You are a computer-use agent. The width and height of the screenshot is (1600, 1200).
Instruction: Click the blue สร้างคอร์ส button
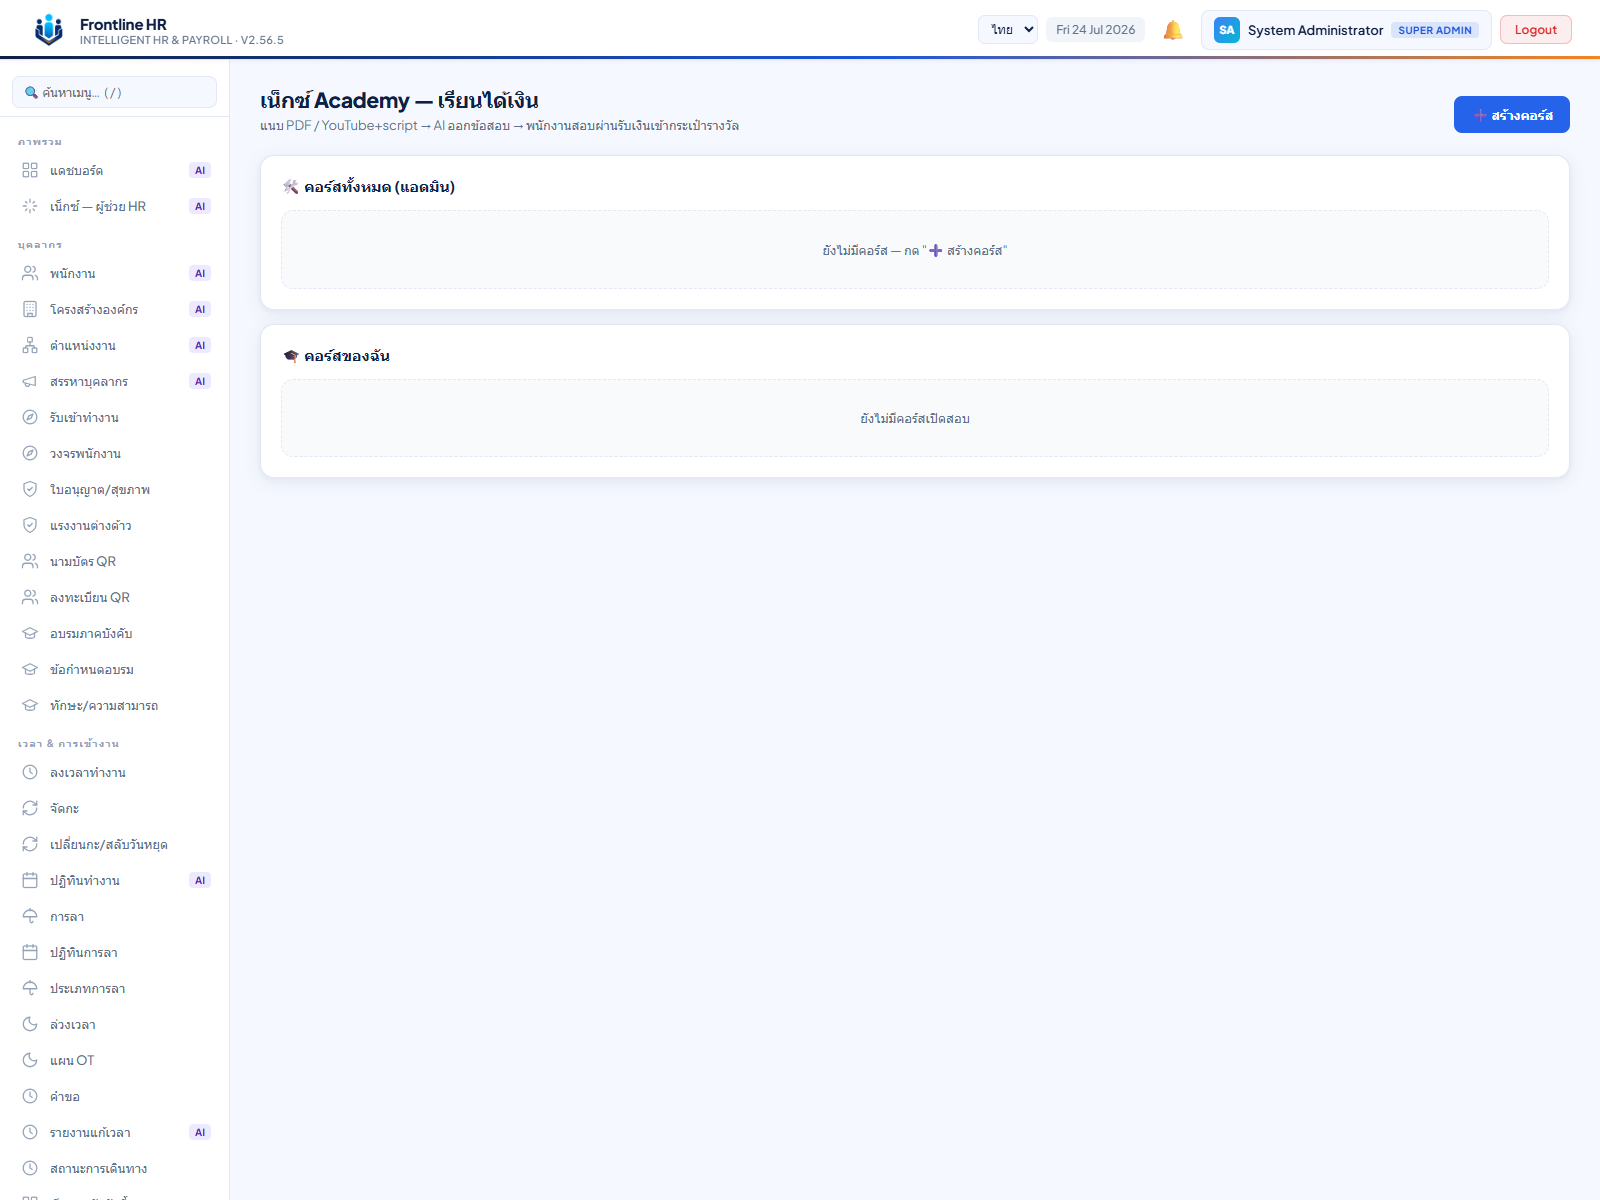(1512, 115)
